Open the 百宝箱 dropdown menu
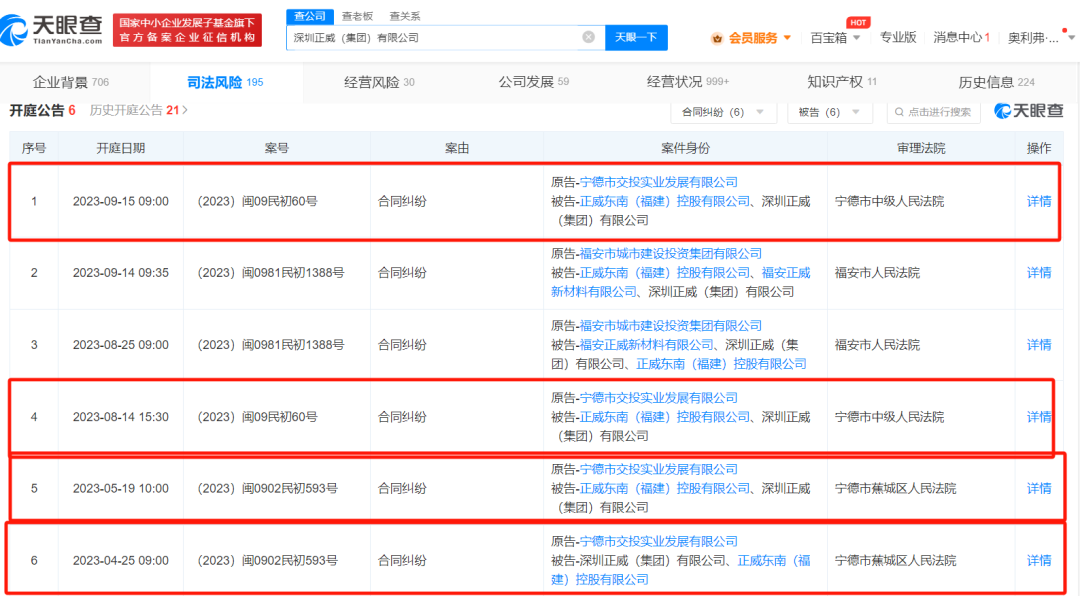 (835, 38)
